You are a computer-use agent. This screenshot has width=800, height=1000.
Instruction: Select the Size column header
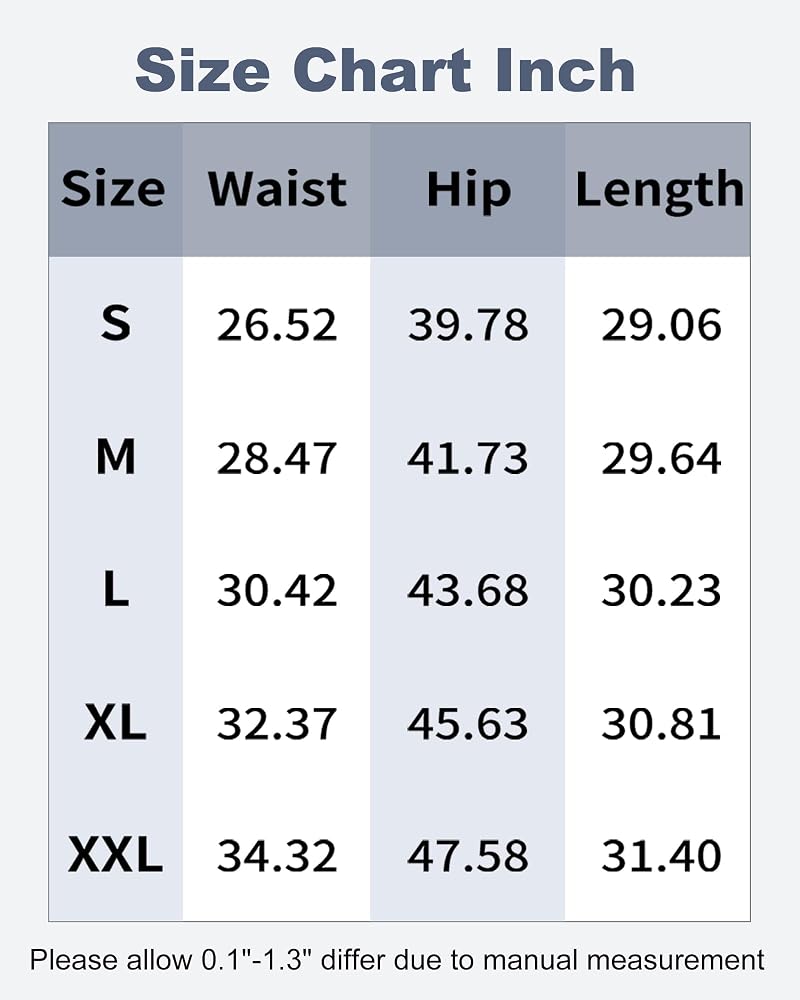(x=114, y=189)
